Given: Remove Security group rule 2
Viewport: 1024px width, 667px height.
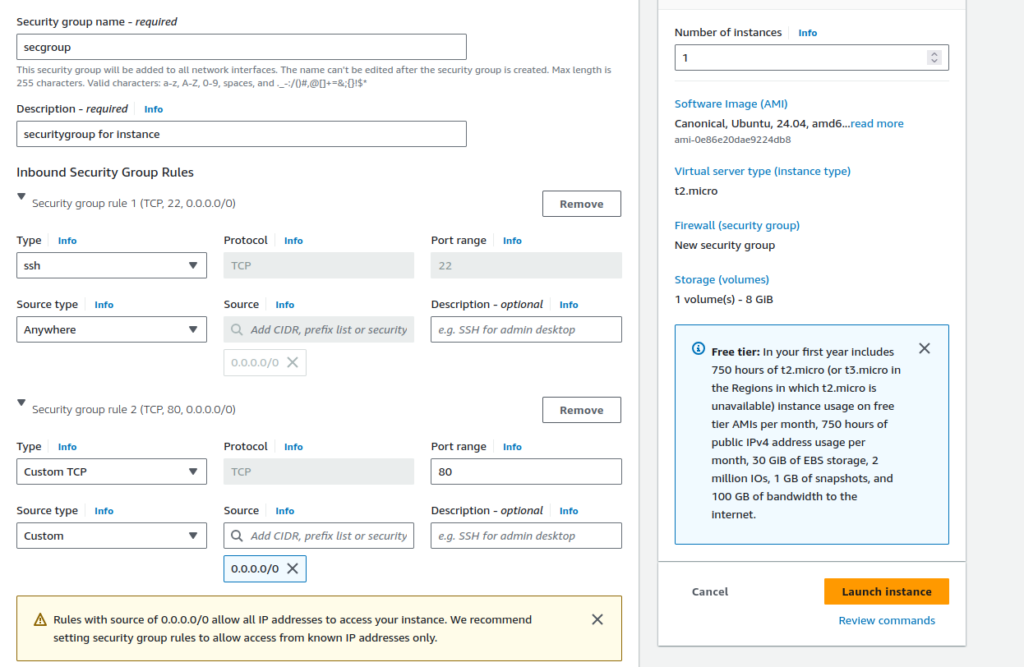Looking at the screenshot, I should click(x=581, y=410).
